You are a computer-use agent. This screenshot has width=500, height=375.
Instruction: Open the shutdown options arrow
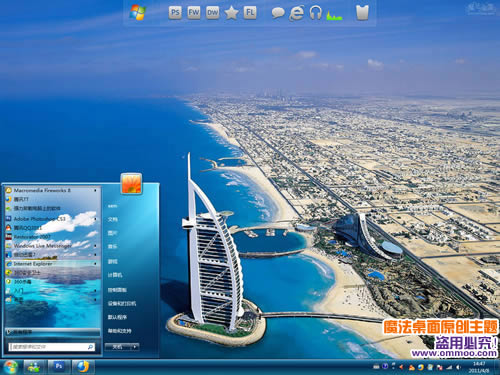[135, 347]
